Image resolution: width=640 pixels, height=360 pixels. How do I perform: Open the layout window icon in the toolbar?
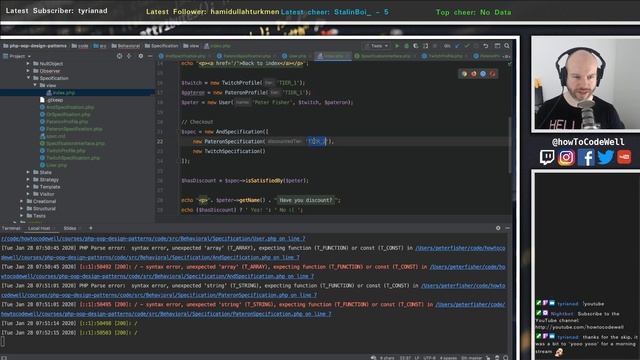(497, 46)
